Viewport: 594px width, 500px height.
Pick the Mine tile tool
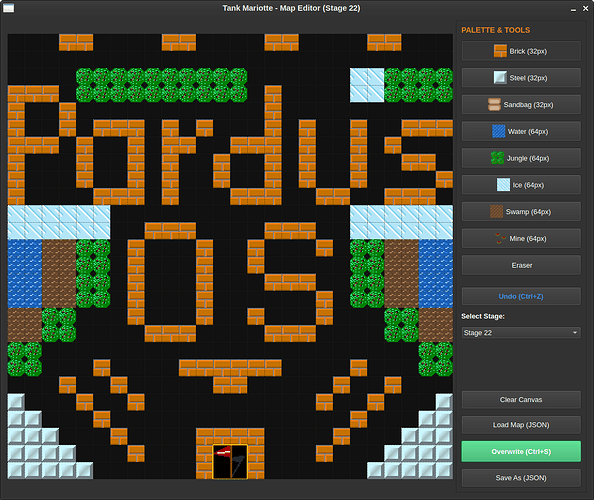tap(521, 238)
